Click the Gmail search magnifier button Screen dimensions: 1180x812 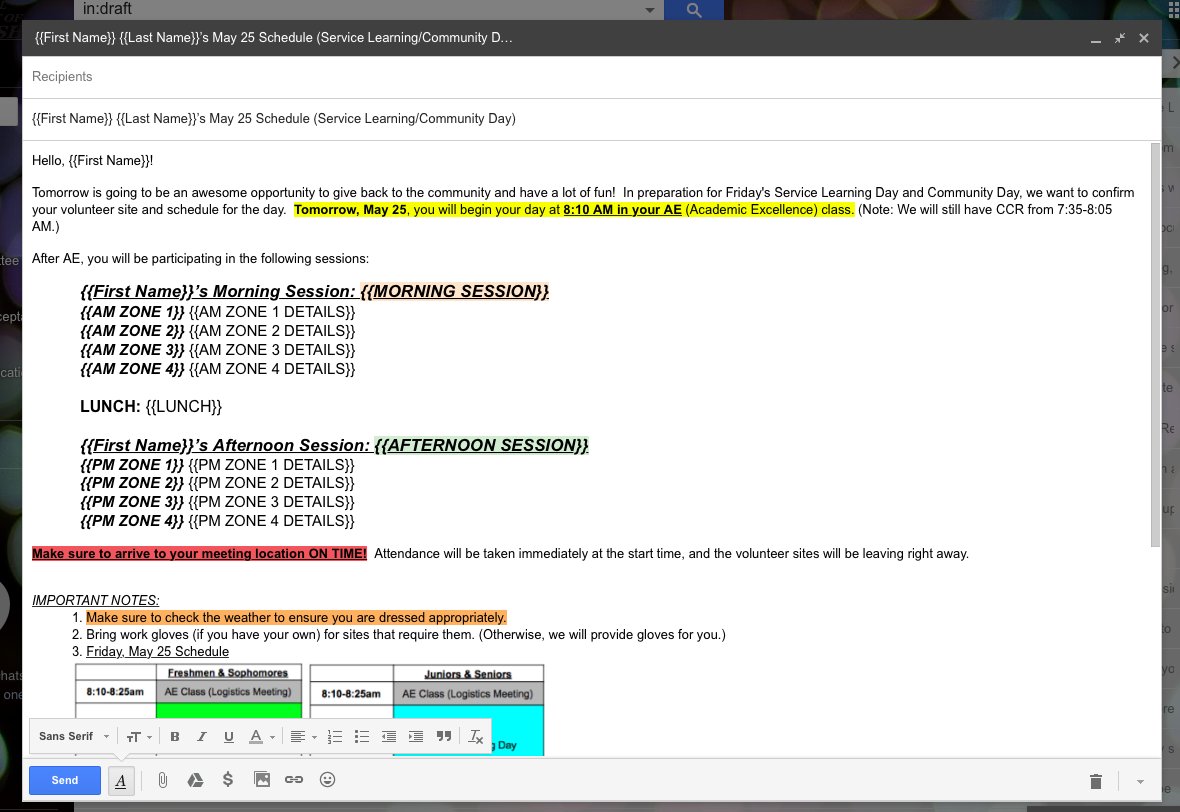(x=694, y=10)
